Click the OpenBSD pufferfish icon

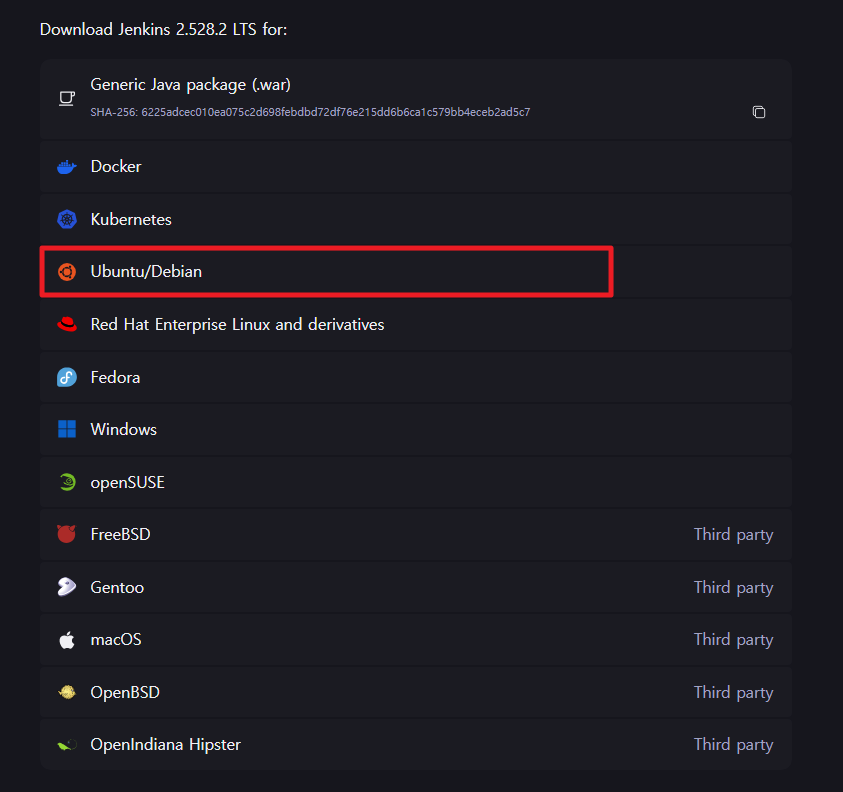tap(67, 692)
